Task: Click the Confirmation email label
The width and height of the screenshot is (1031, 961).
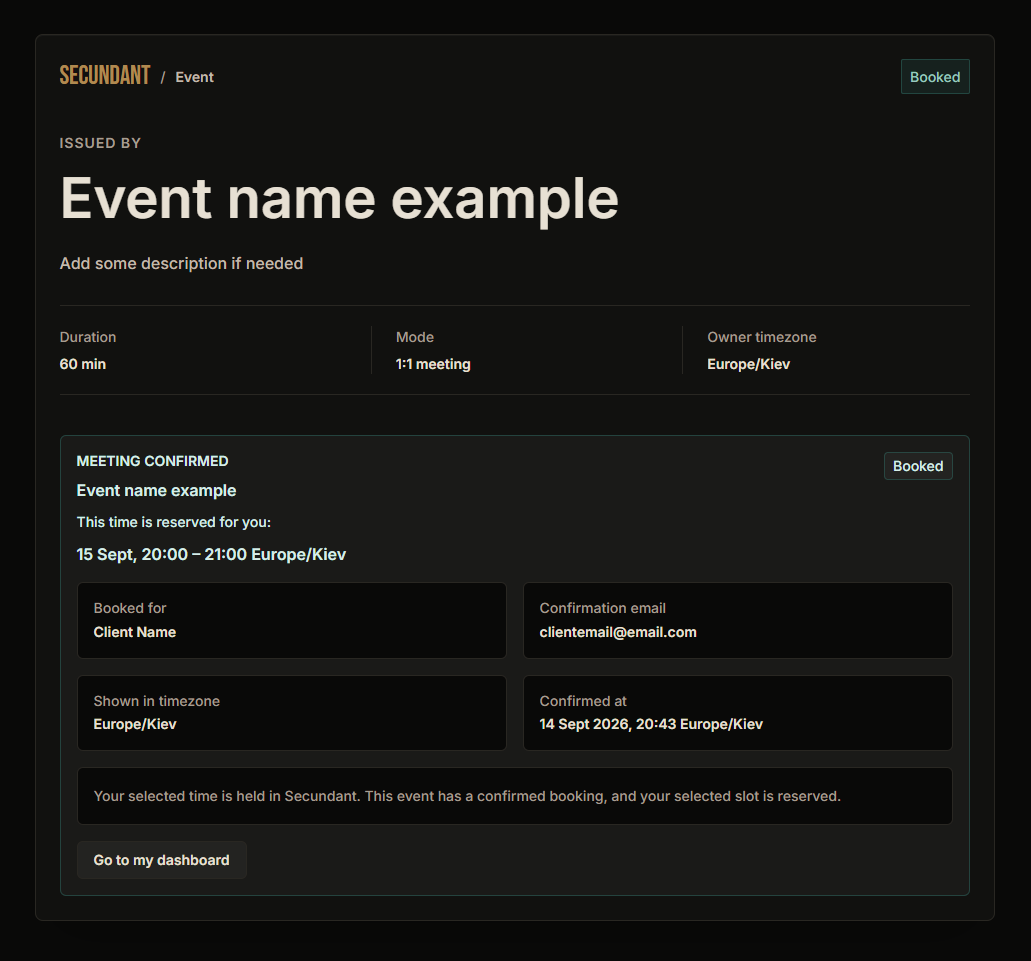Action: pos(603,608)
